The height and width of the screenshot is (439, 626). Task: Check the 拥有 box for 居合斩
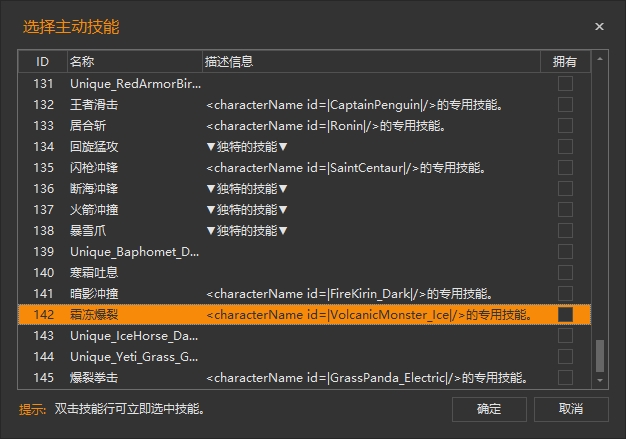565,126
